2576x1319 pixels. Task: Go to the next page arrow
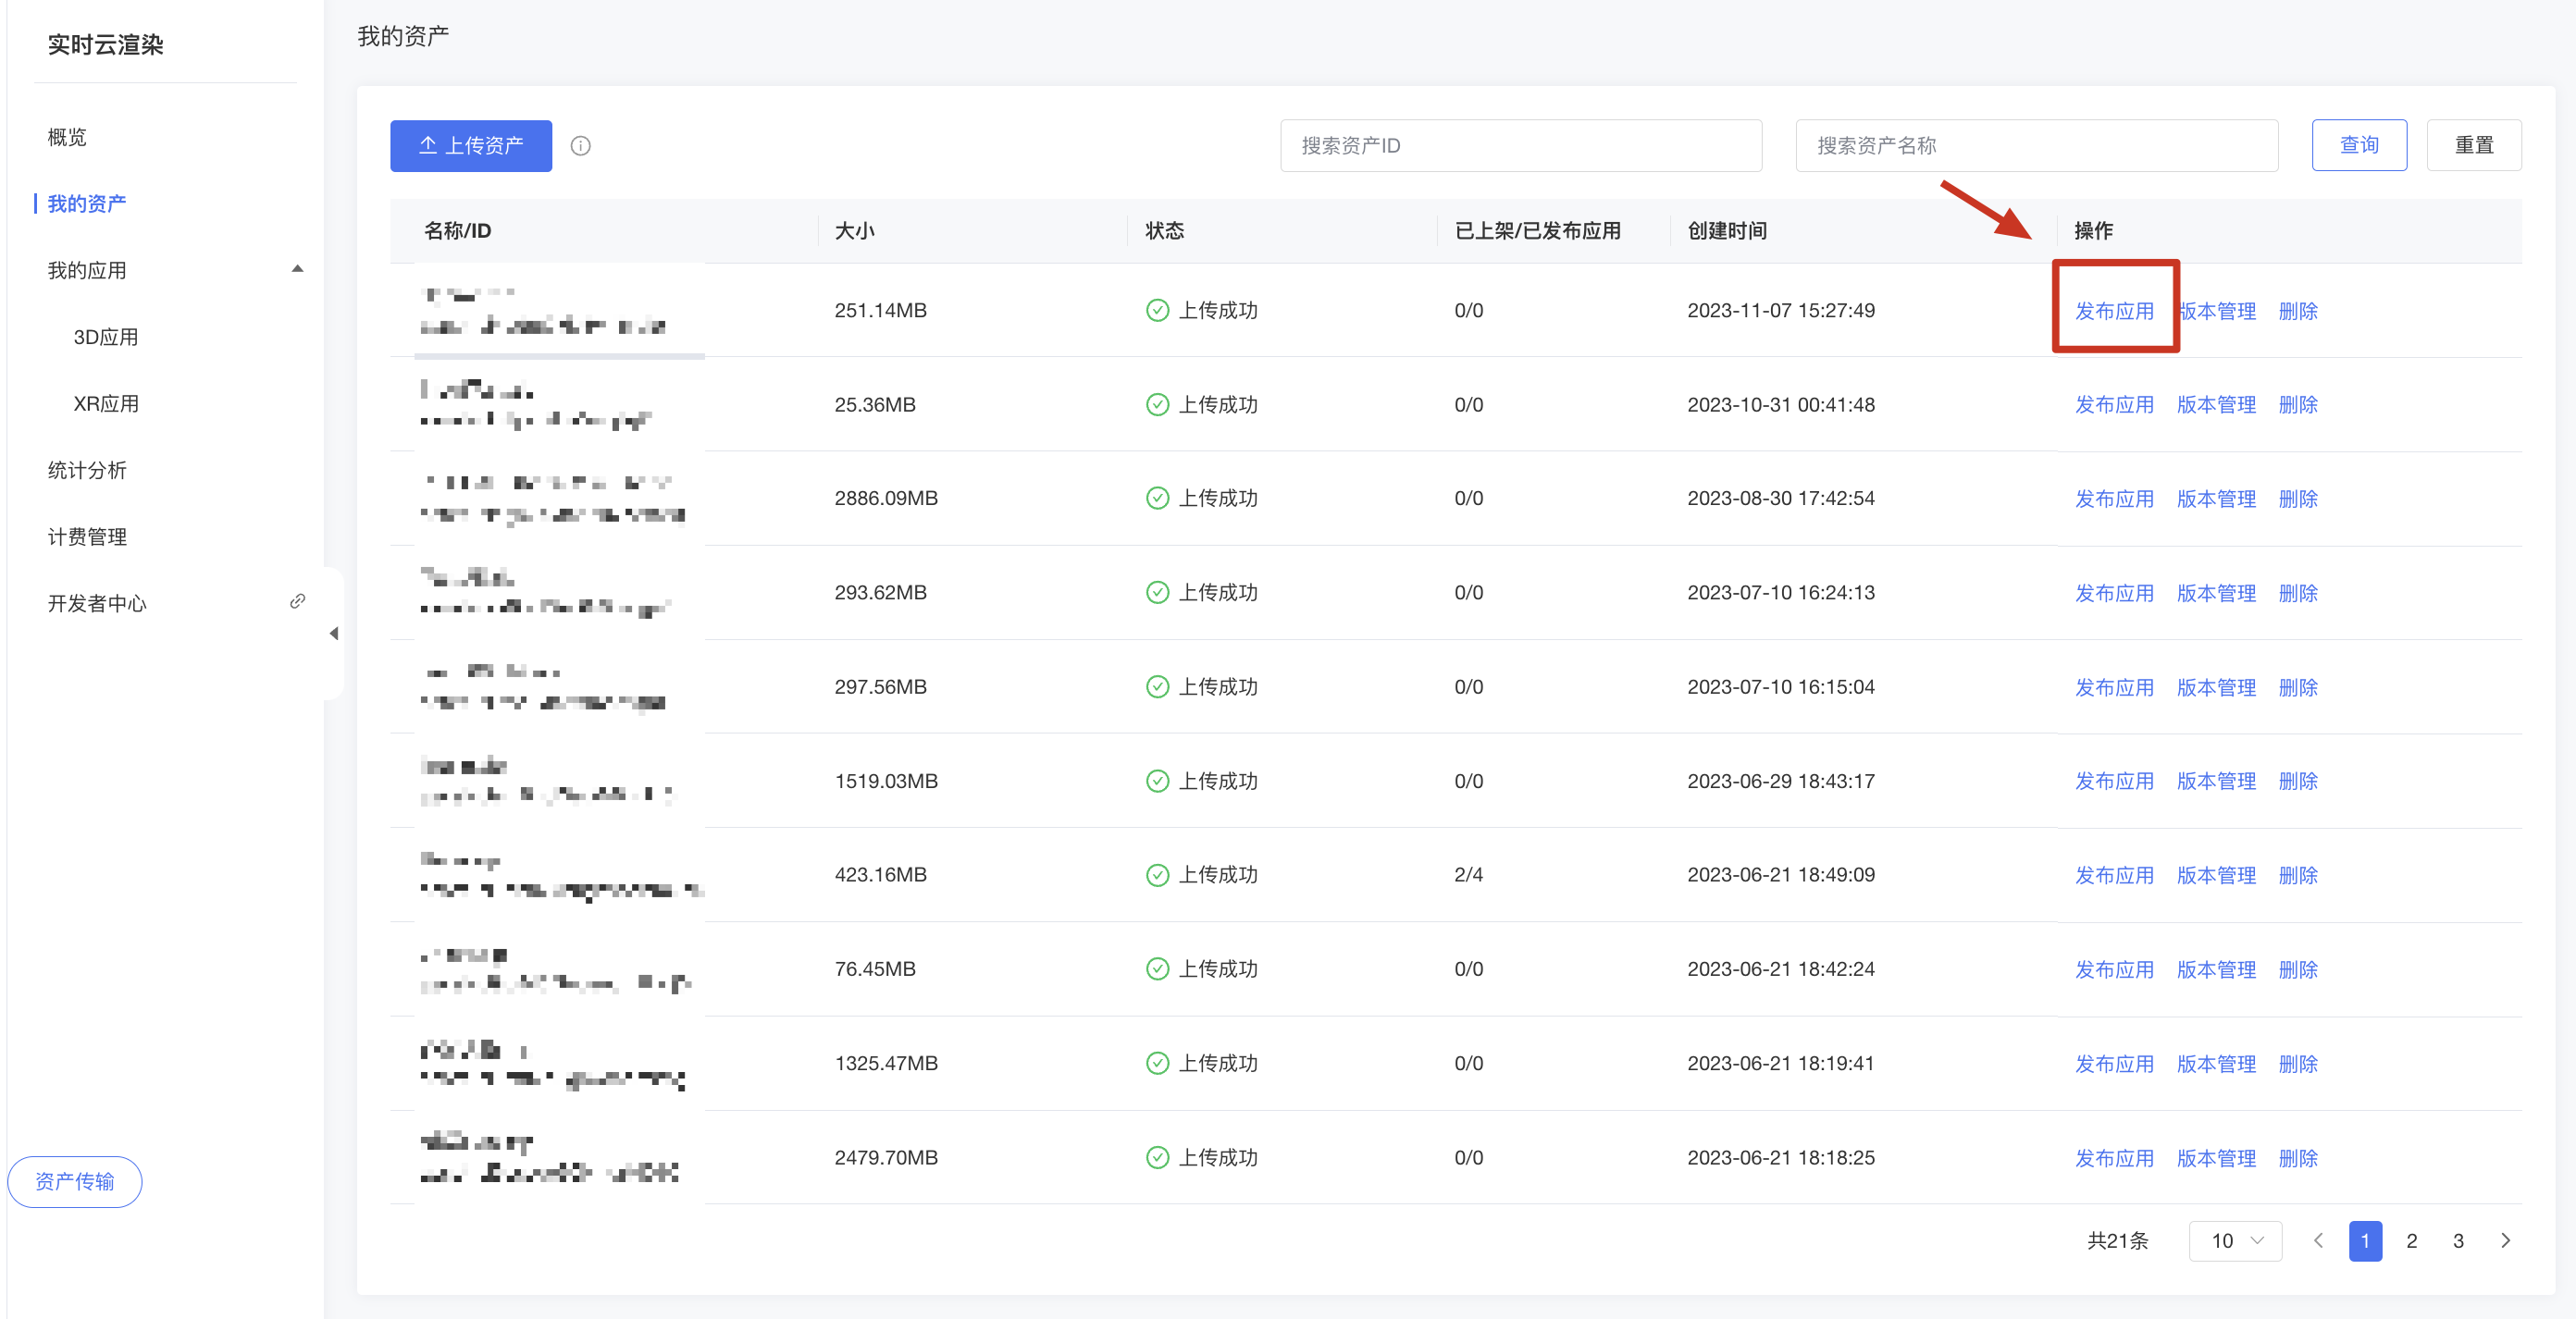[x=2505, y=1241]
